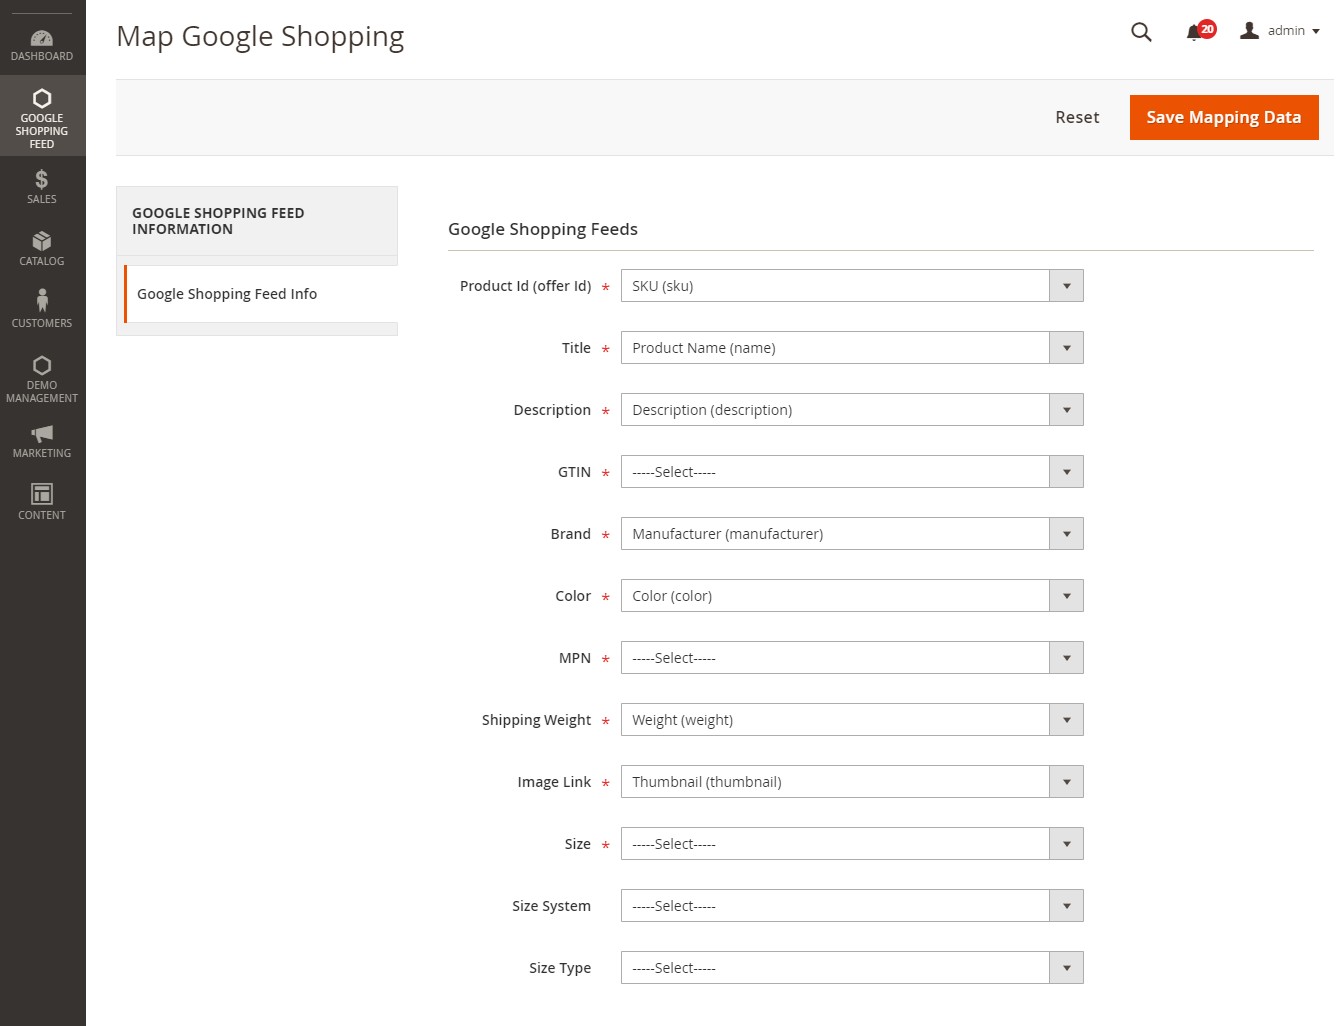Open the Customers person icon
Viewport: 1339px width, 1026px height.
coord(42,301)
